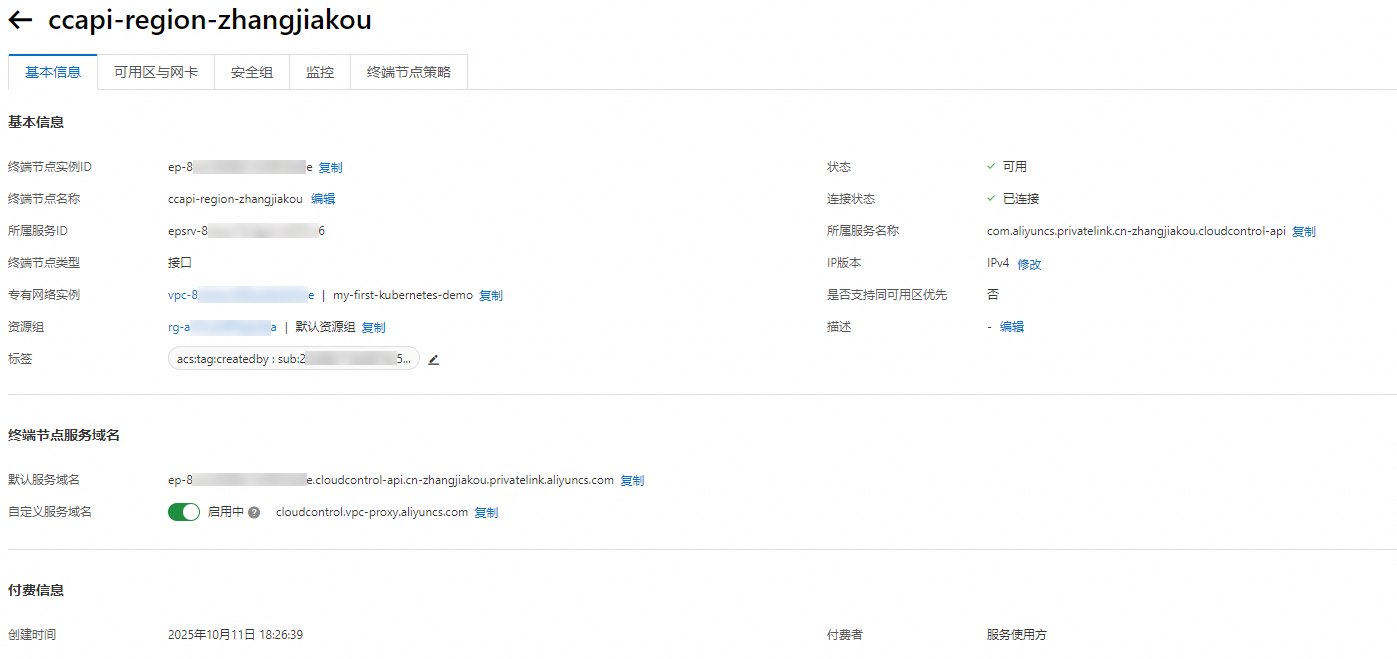The width and height of the screenshot is (1397, 659).
Task: Select the my-first-kubernetes-demo text
Action: click(403, 296)
